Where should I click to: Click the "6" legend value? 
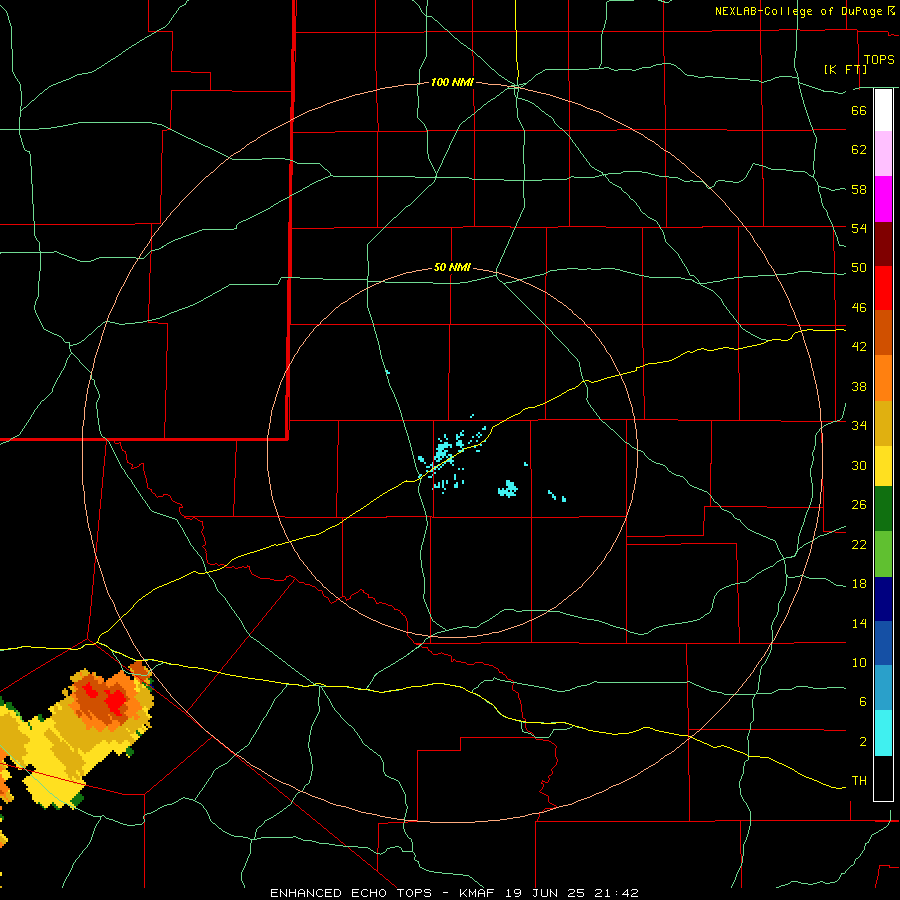click(x=862, y=702)
